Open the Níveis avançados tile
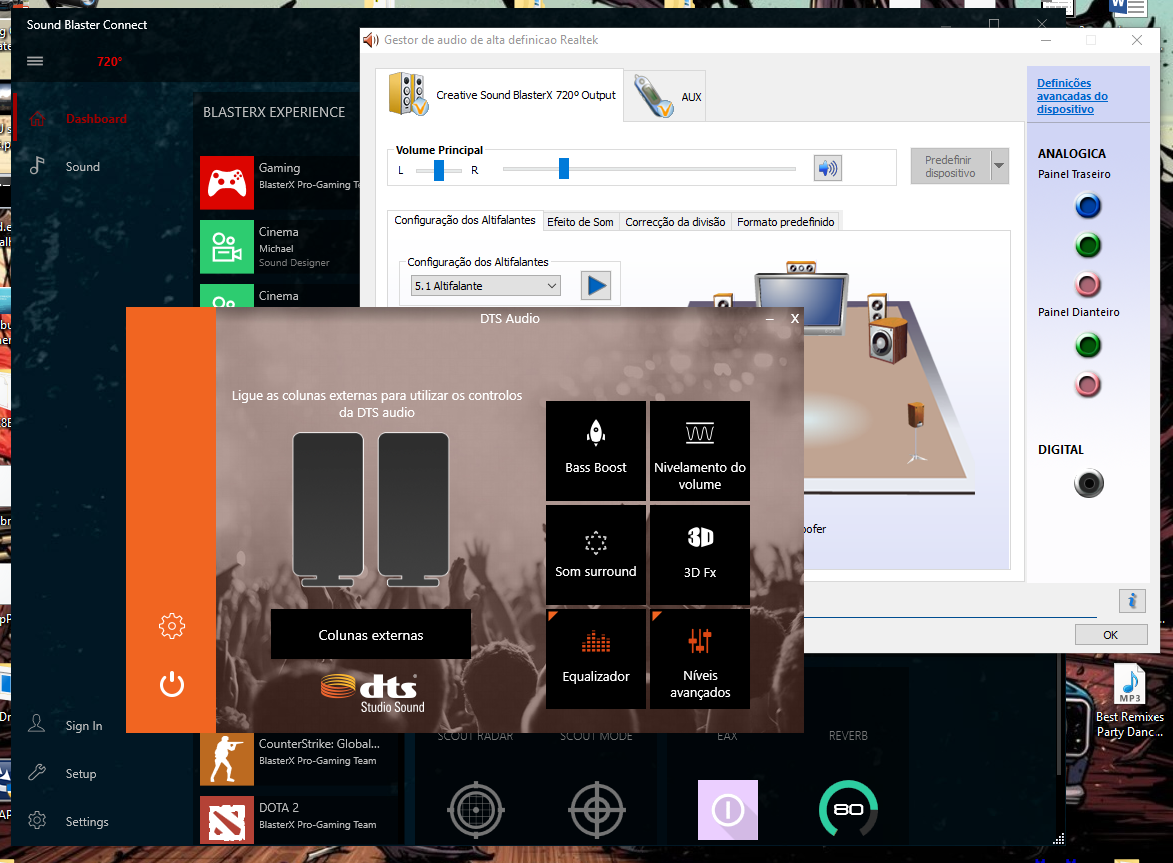Screen dimensions: 1173x863 click(x=699, y=659)
